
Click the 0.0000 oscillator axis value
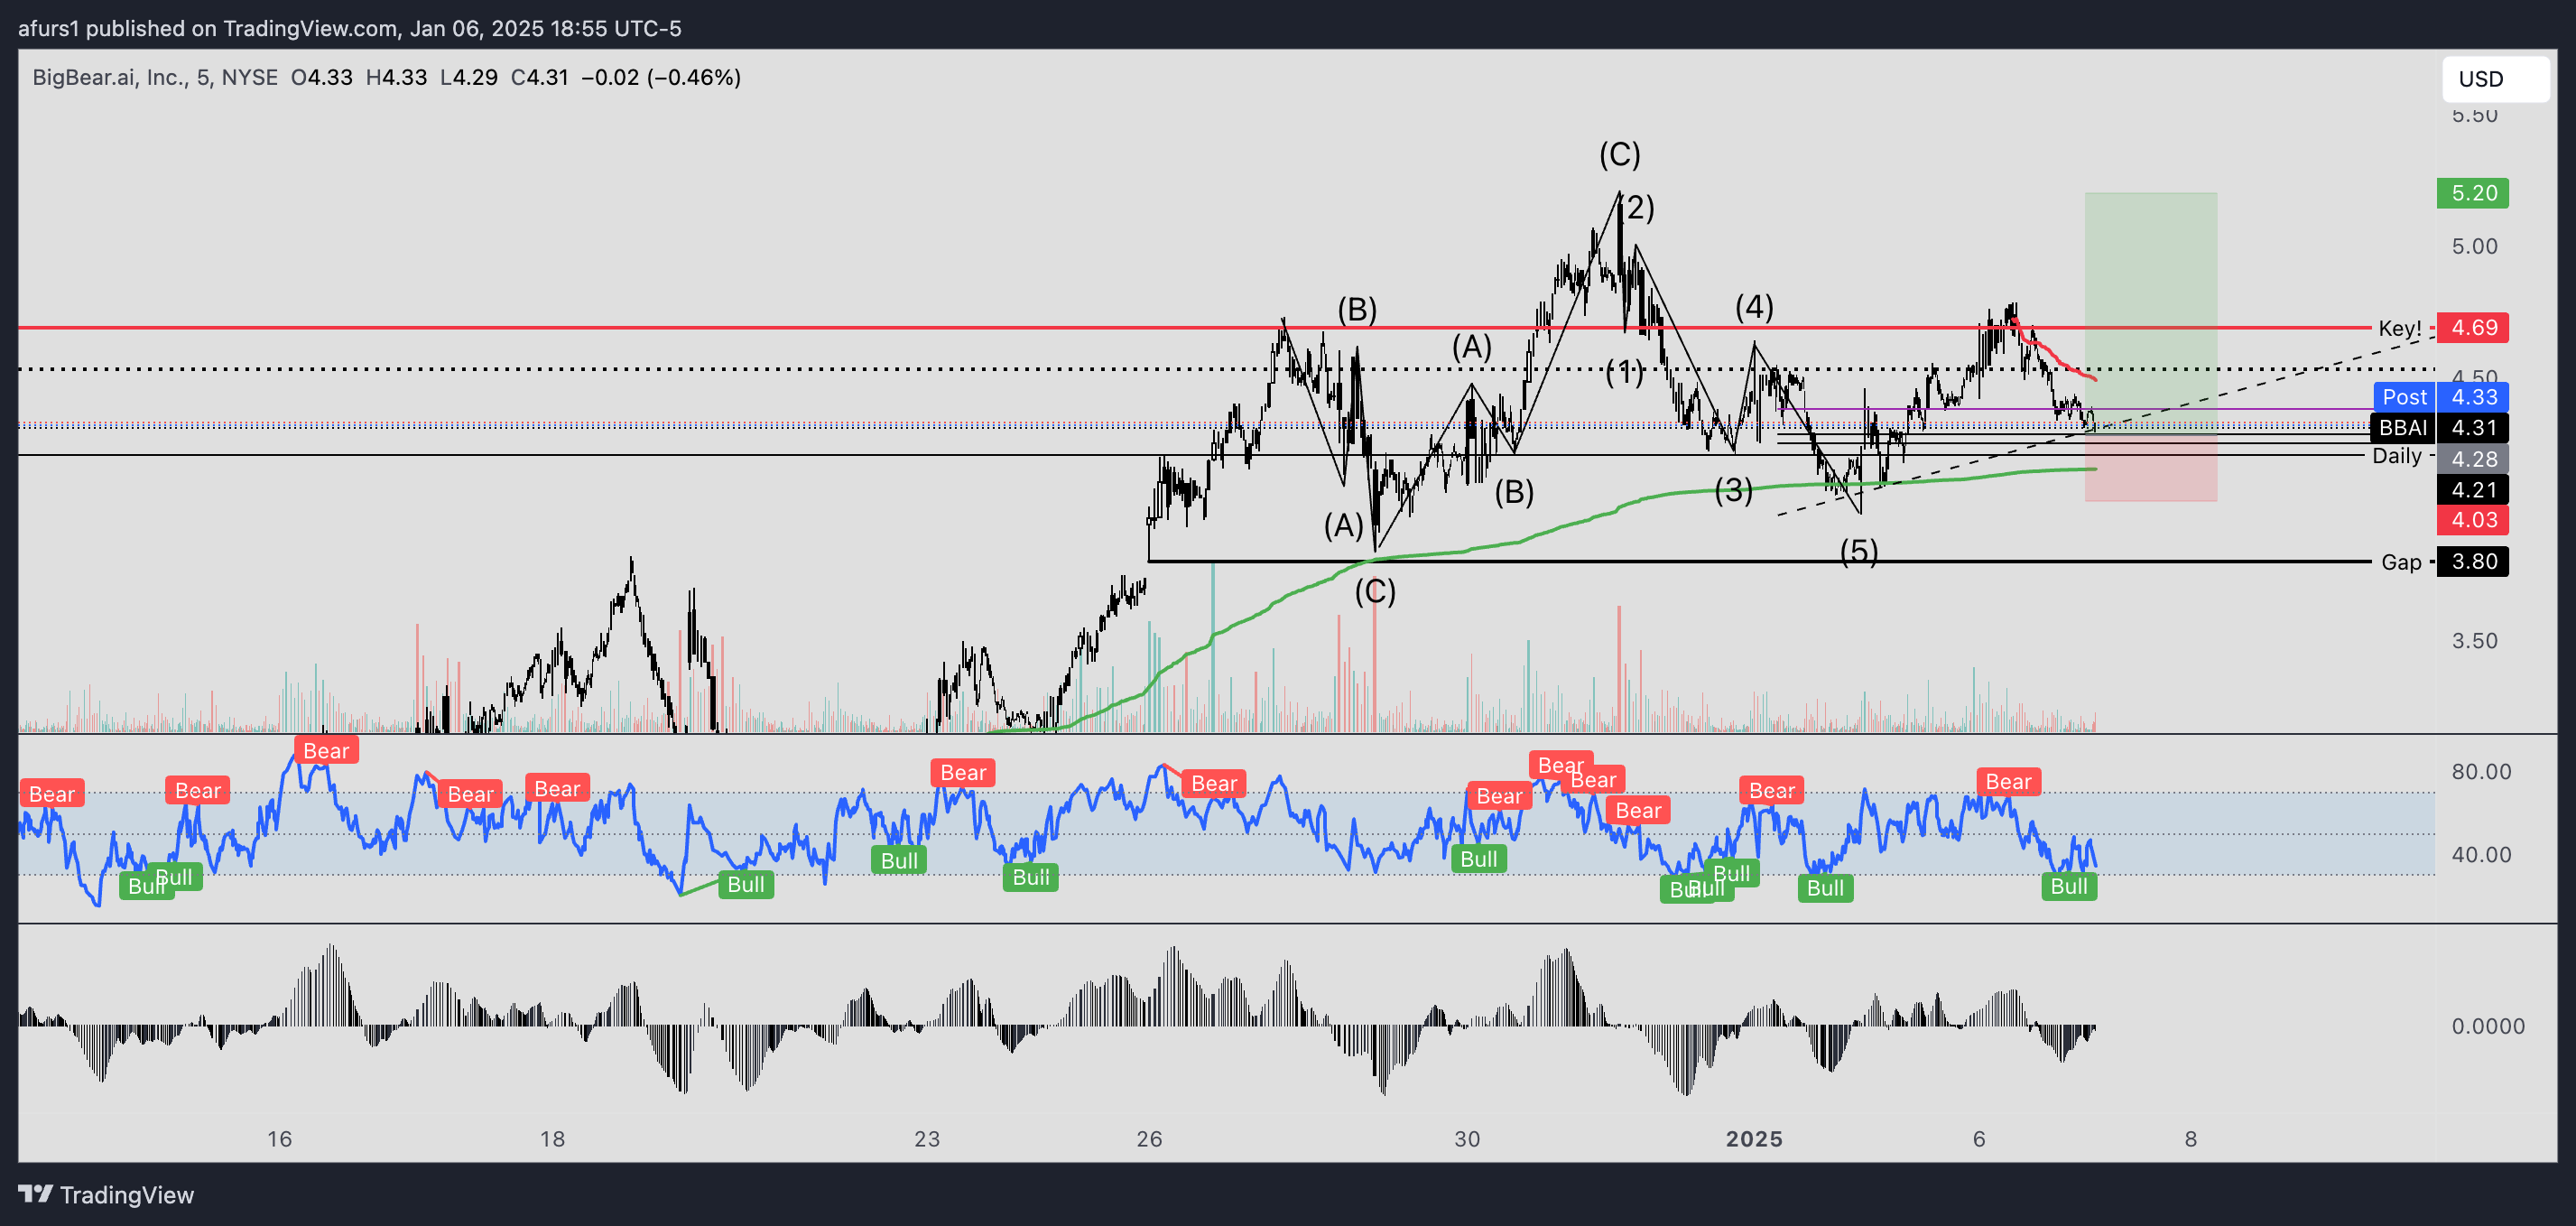coord(2488,1026)
